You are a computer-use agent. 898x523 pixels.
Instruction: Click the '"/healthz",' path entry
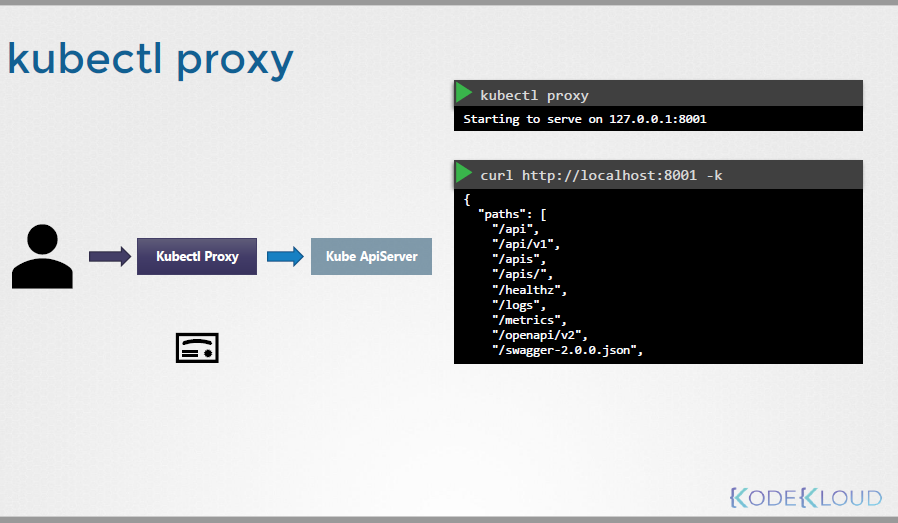point(529,290)
